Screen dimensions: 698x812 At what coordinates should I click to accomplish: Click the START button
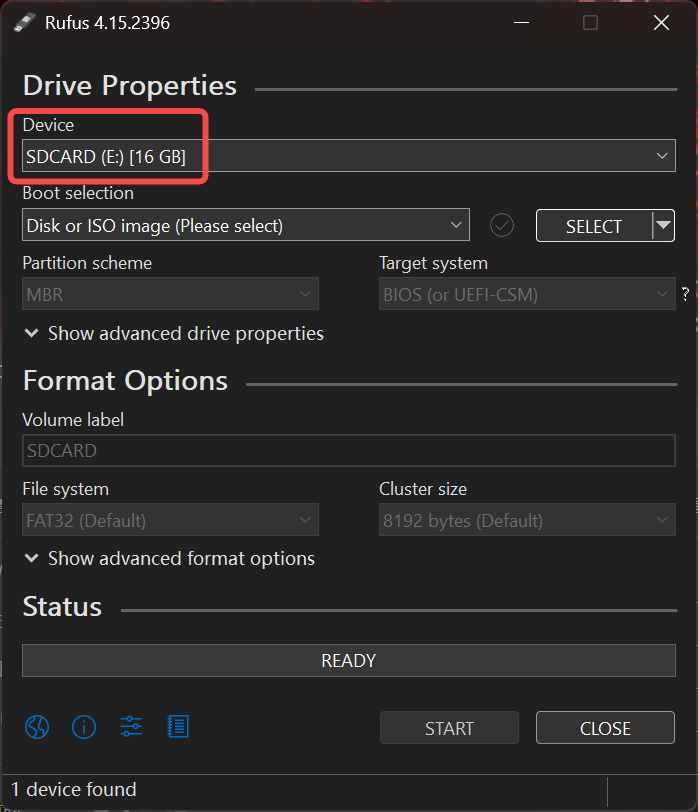point(449,728)
